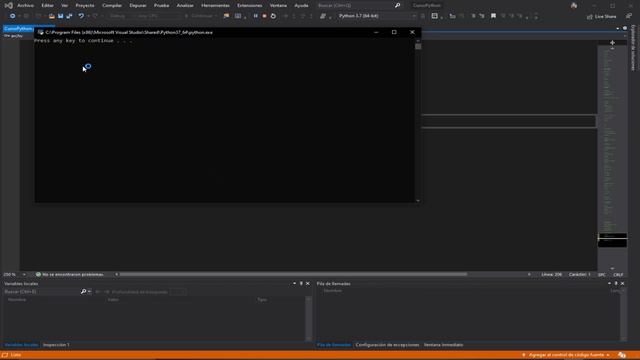Open Variables locales window options dropdown
640x360 pixels.
point(294,283)
